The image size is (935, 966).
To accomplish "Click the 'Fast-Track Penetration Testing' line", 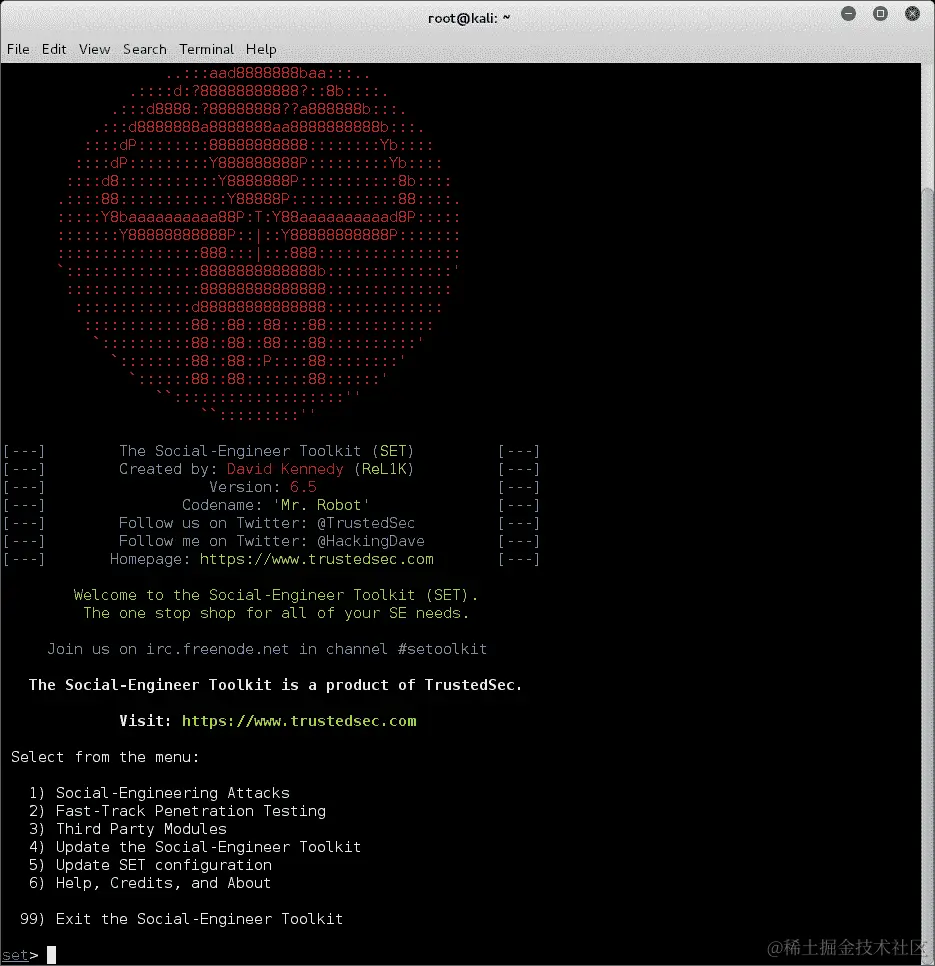I will point(177,811).
